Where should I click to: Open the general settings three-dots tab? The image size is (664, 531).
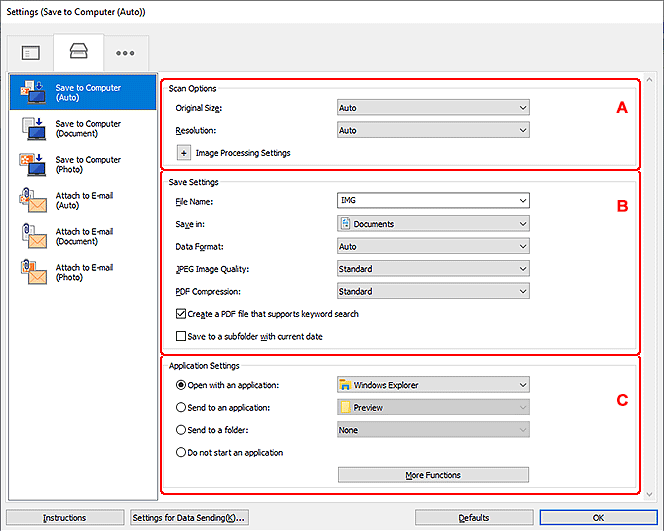(124, 51)
